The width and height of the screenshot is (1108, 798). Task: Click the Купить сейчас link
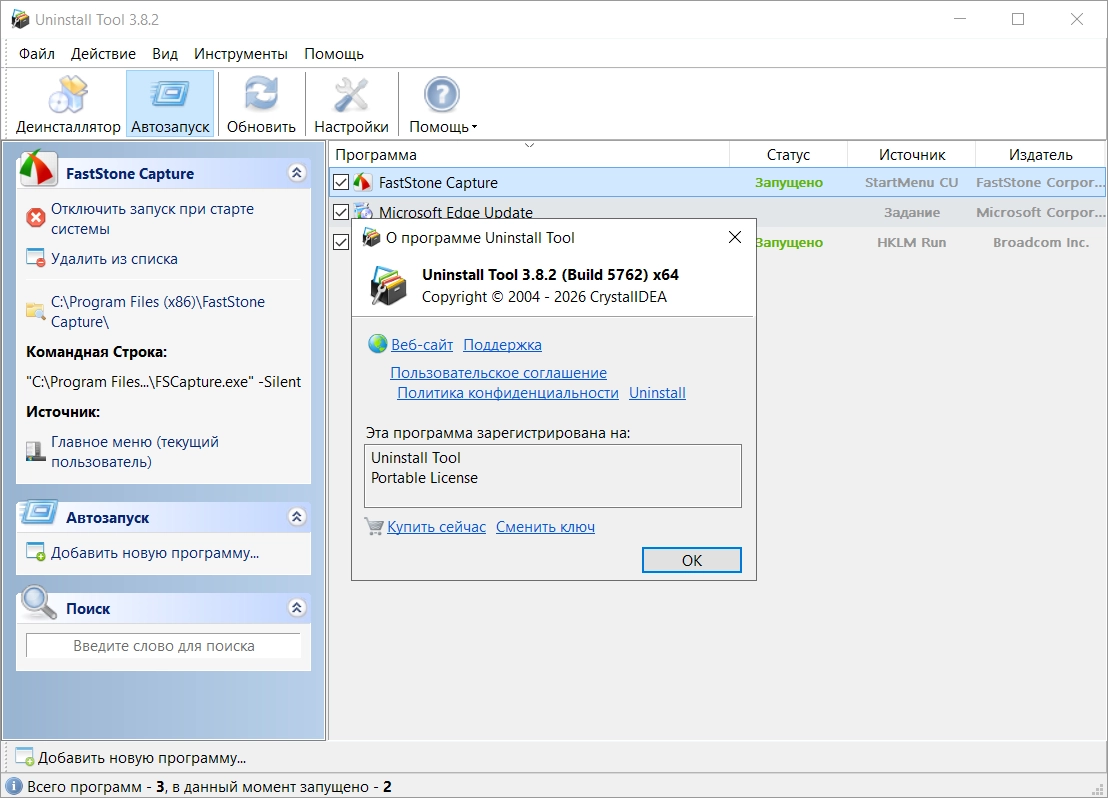click(x=436, y=527)
